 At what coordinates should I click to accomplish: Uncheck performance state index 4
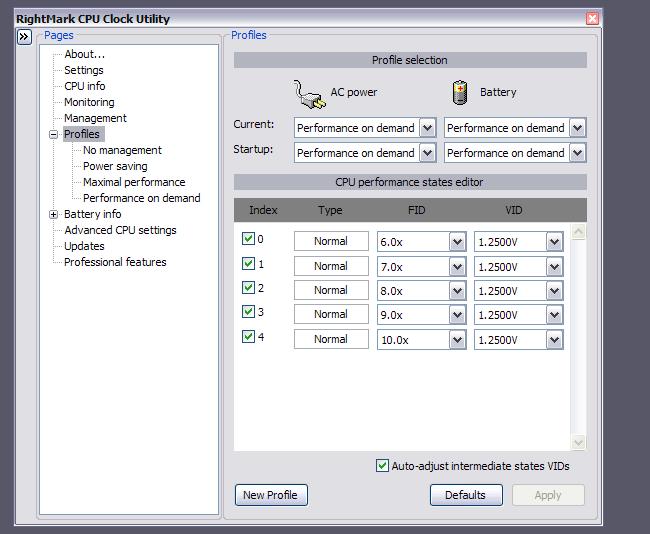pyautogui.click(x=248, y=336)
